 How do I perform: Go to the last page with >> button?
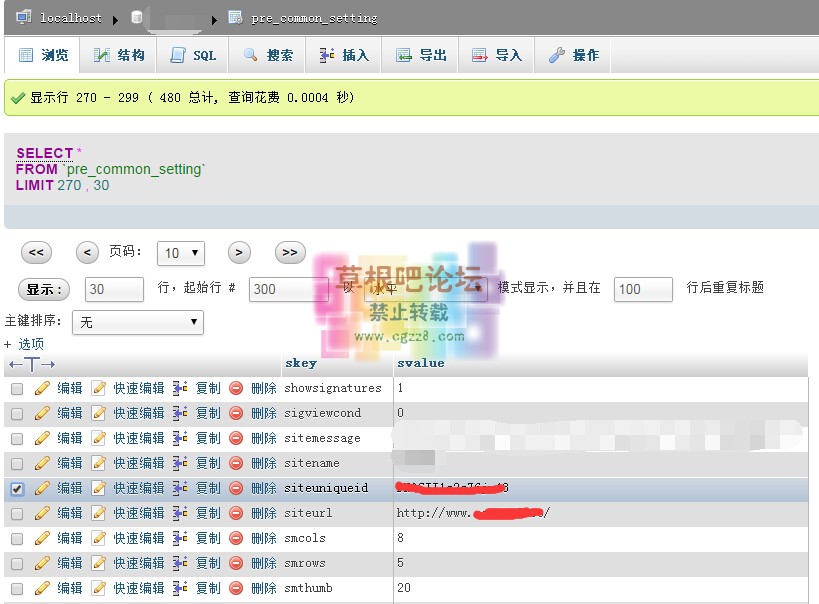[x=290, y=253]
